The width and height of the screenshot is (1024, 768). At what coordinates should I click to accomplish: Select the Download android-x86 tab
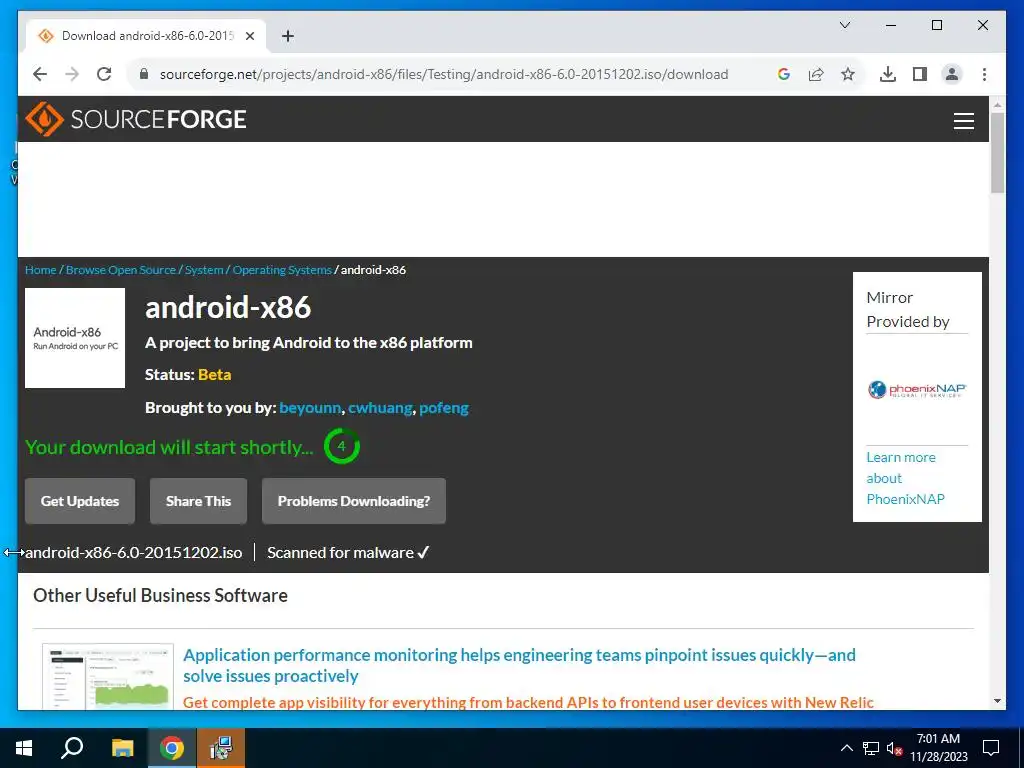[147, 36]
